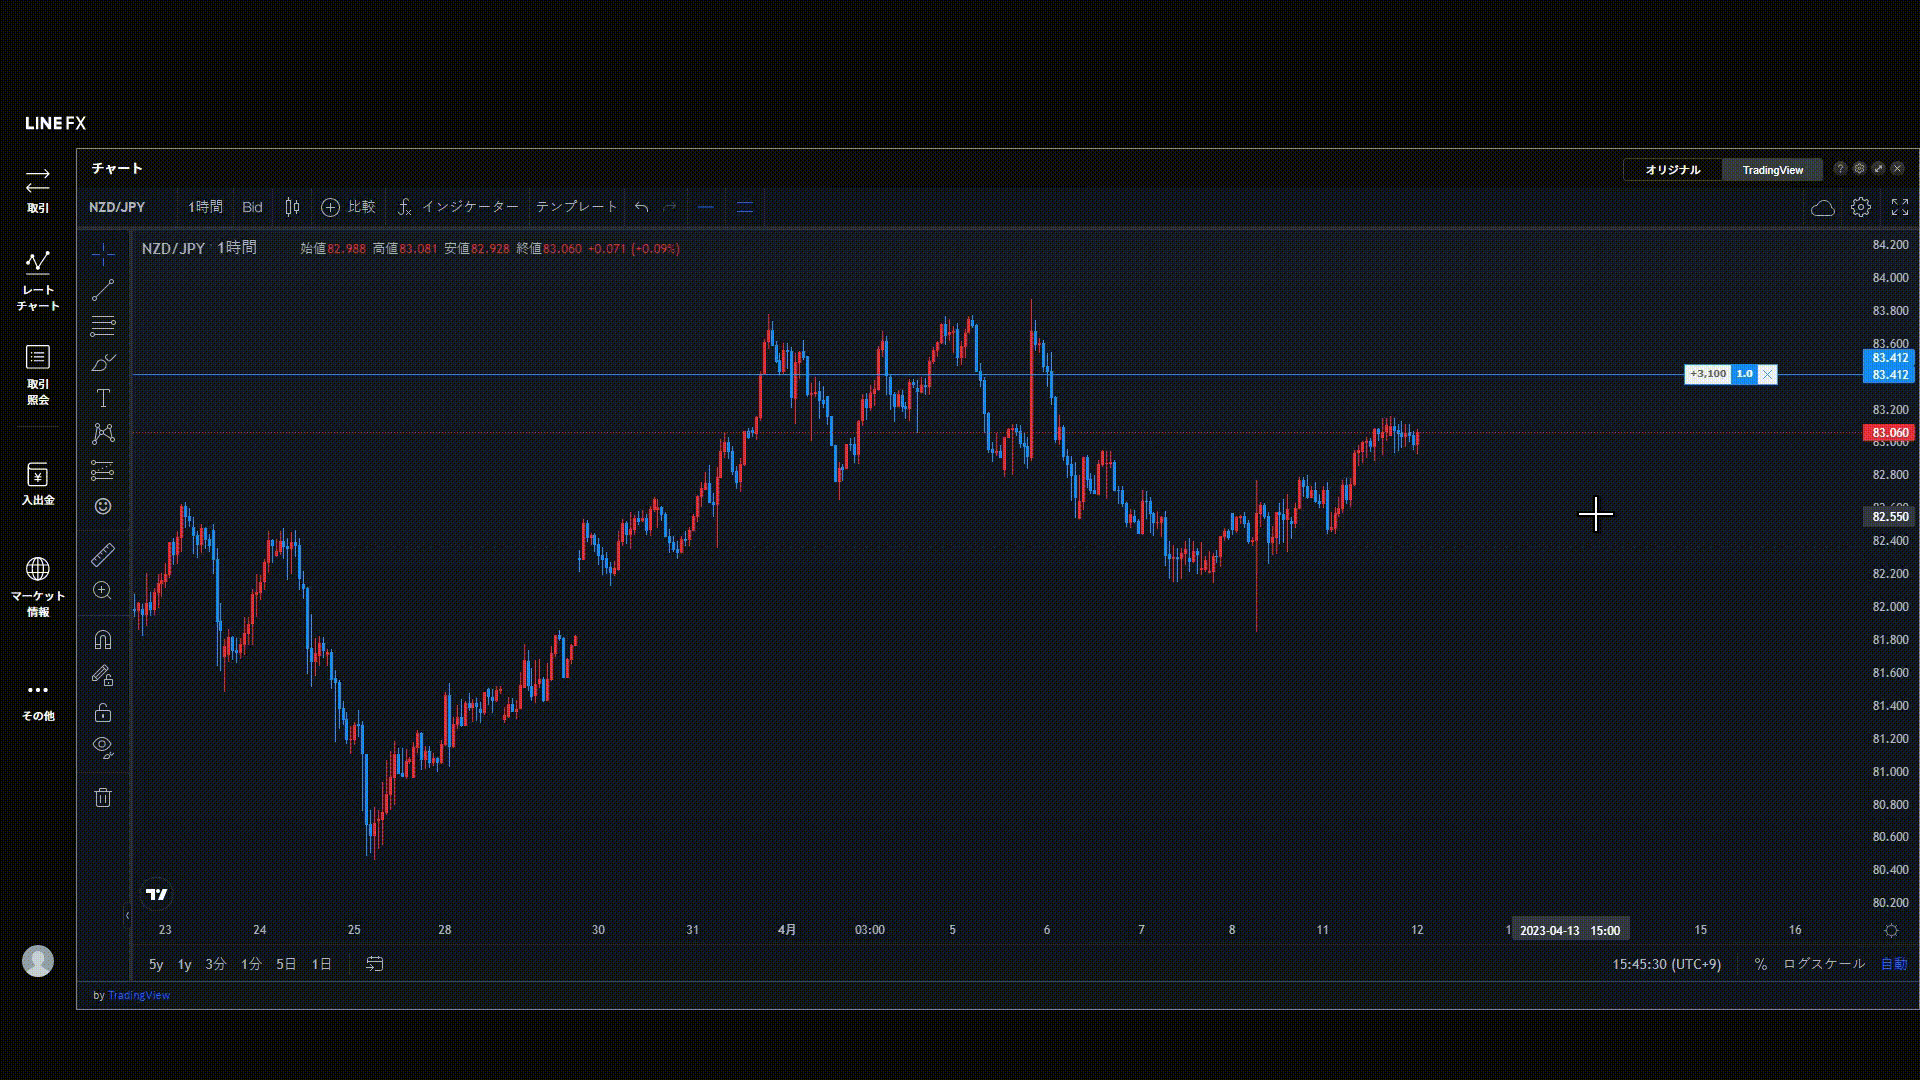The image size is (1920, 1080).
Task: Toggle ログスケール log scale option
Action: click(1823, 964)
